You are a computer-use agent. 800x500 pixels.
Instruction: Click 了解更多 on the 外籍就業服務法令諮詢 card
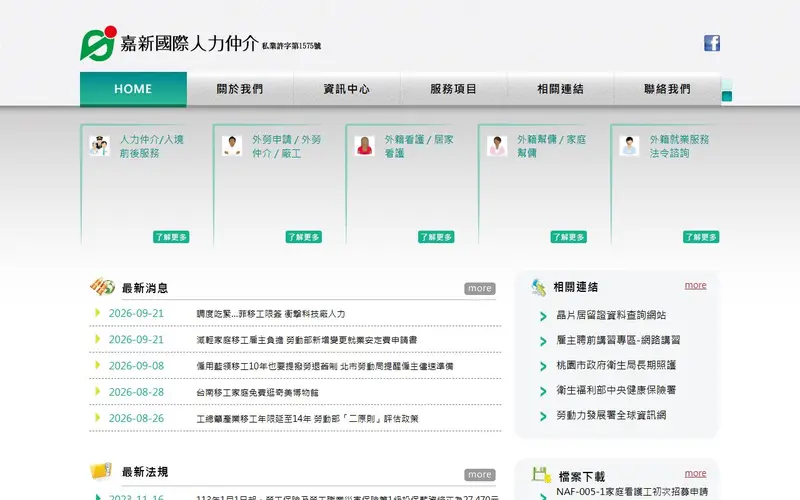(x=701, y=237)
